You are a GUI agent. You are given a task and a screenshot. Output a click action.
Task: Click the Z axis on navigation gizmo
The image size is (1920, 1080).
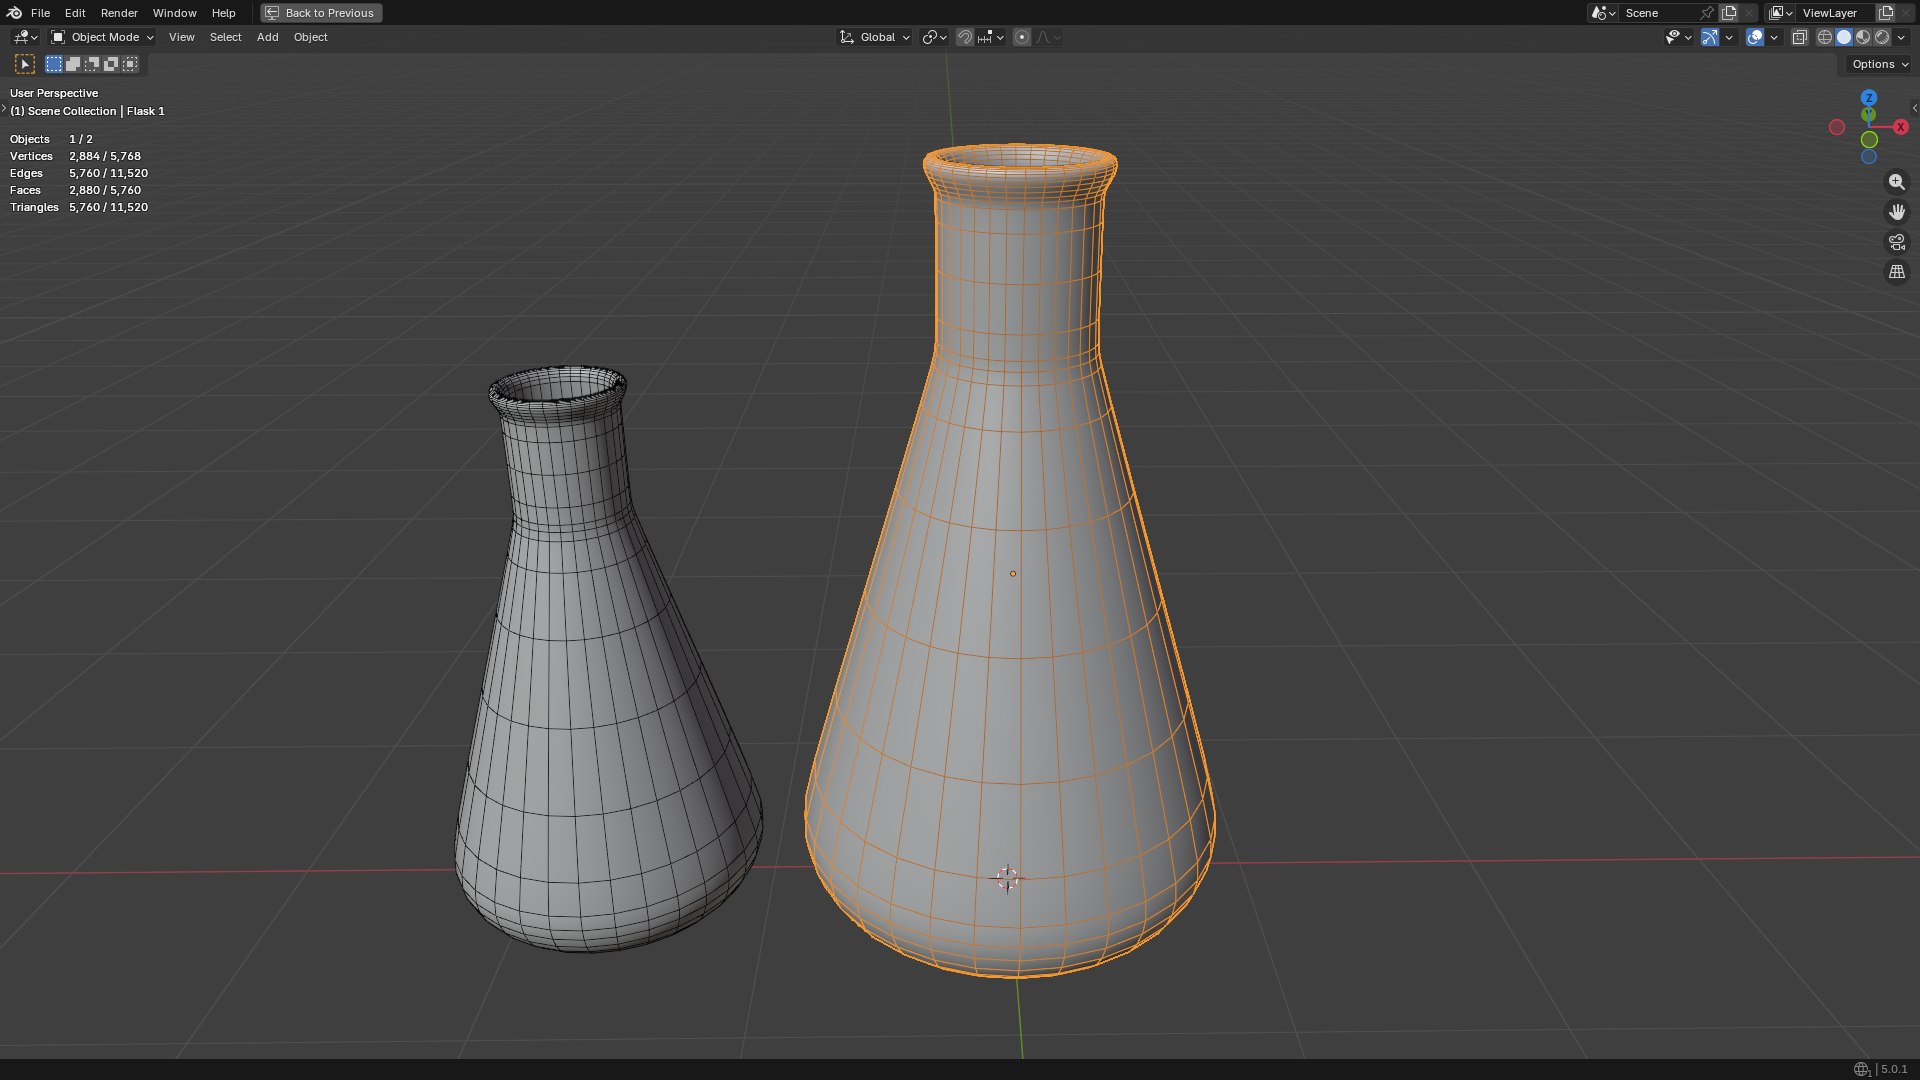1868,98
